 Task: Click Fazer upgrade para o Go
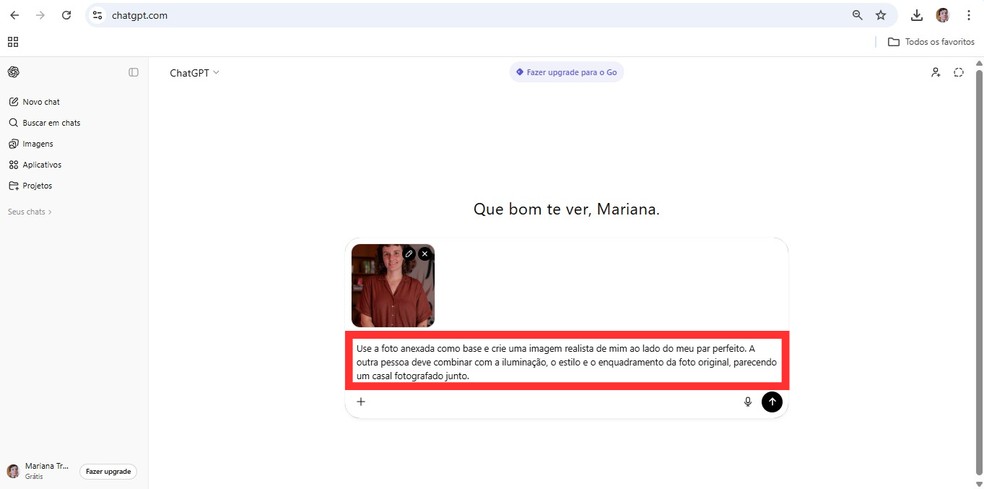(x=566, y=72)
